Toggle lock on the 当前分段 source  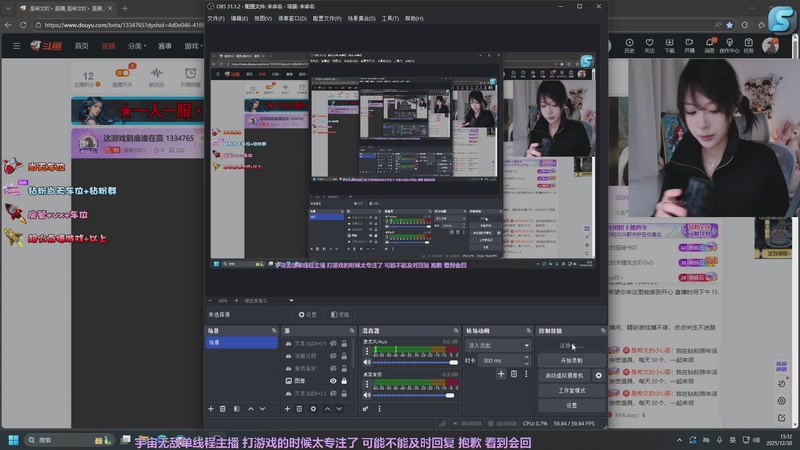pos(344,356)
